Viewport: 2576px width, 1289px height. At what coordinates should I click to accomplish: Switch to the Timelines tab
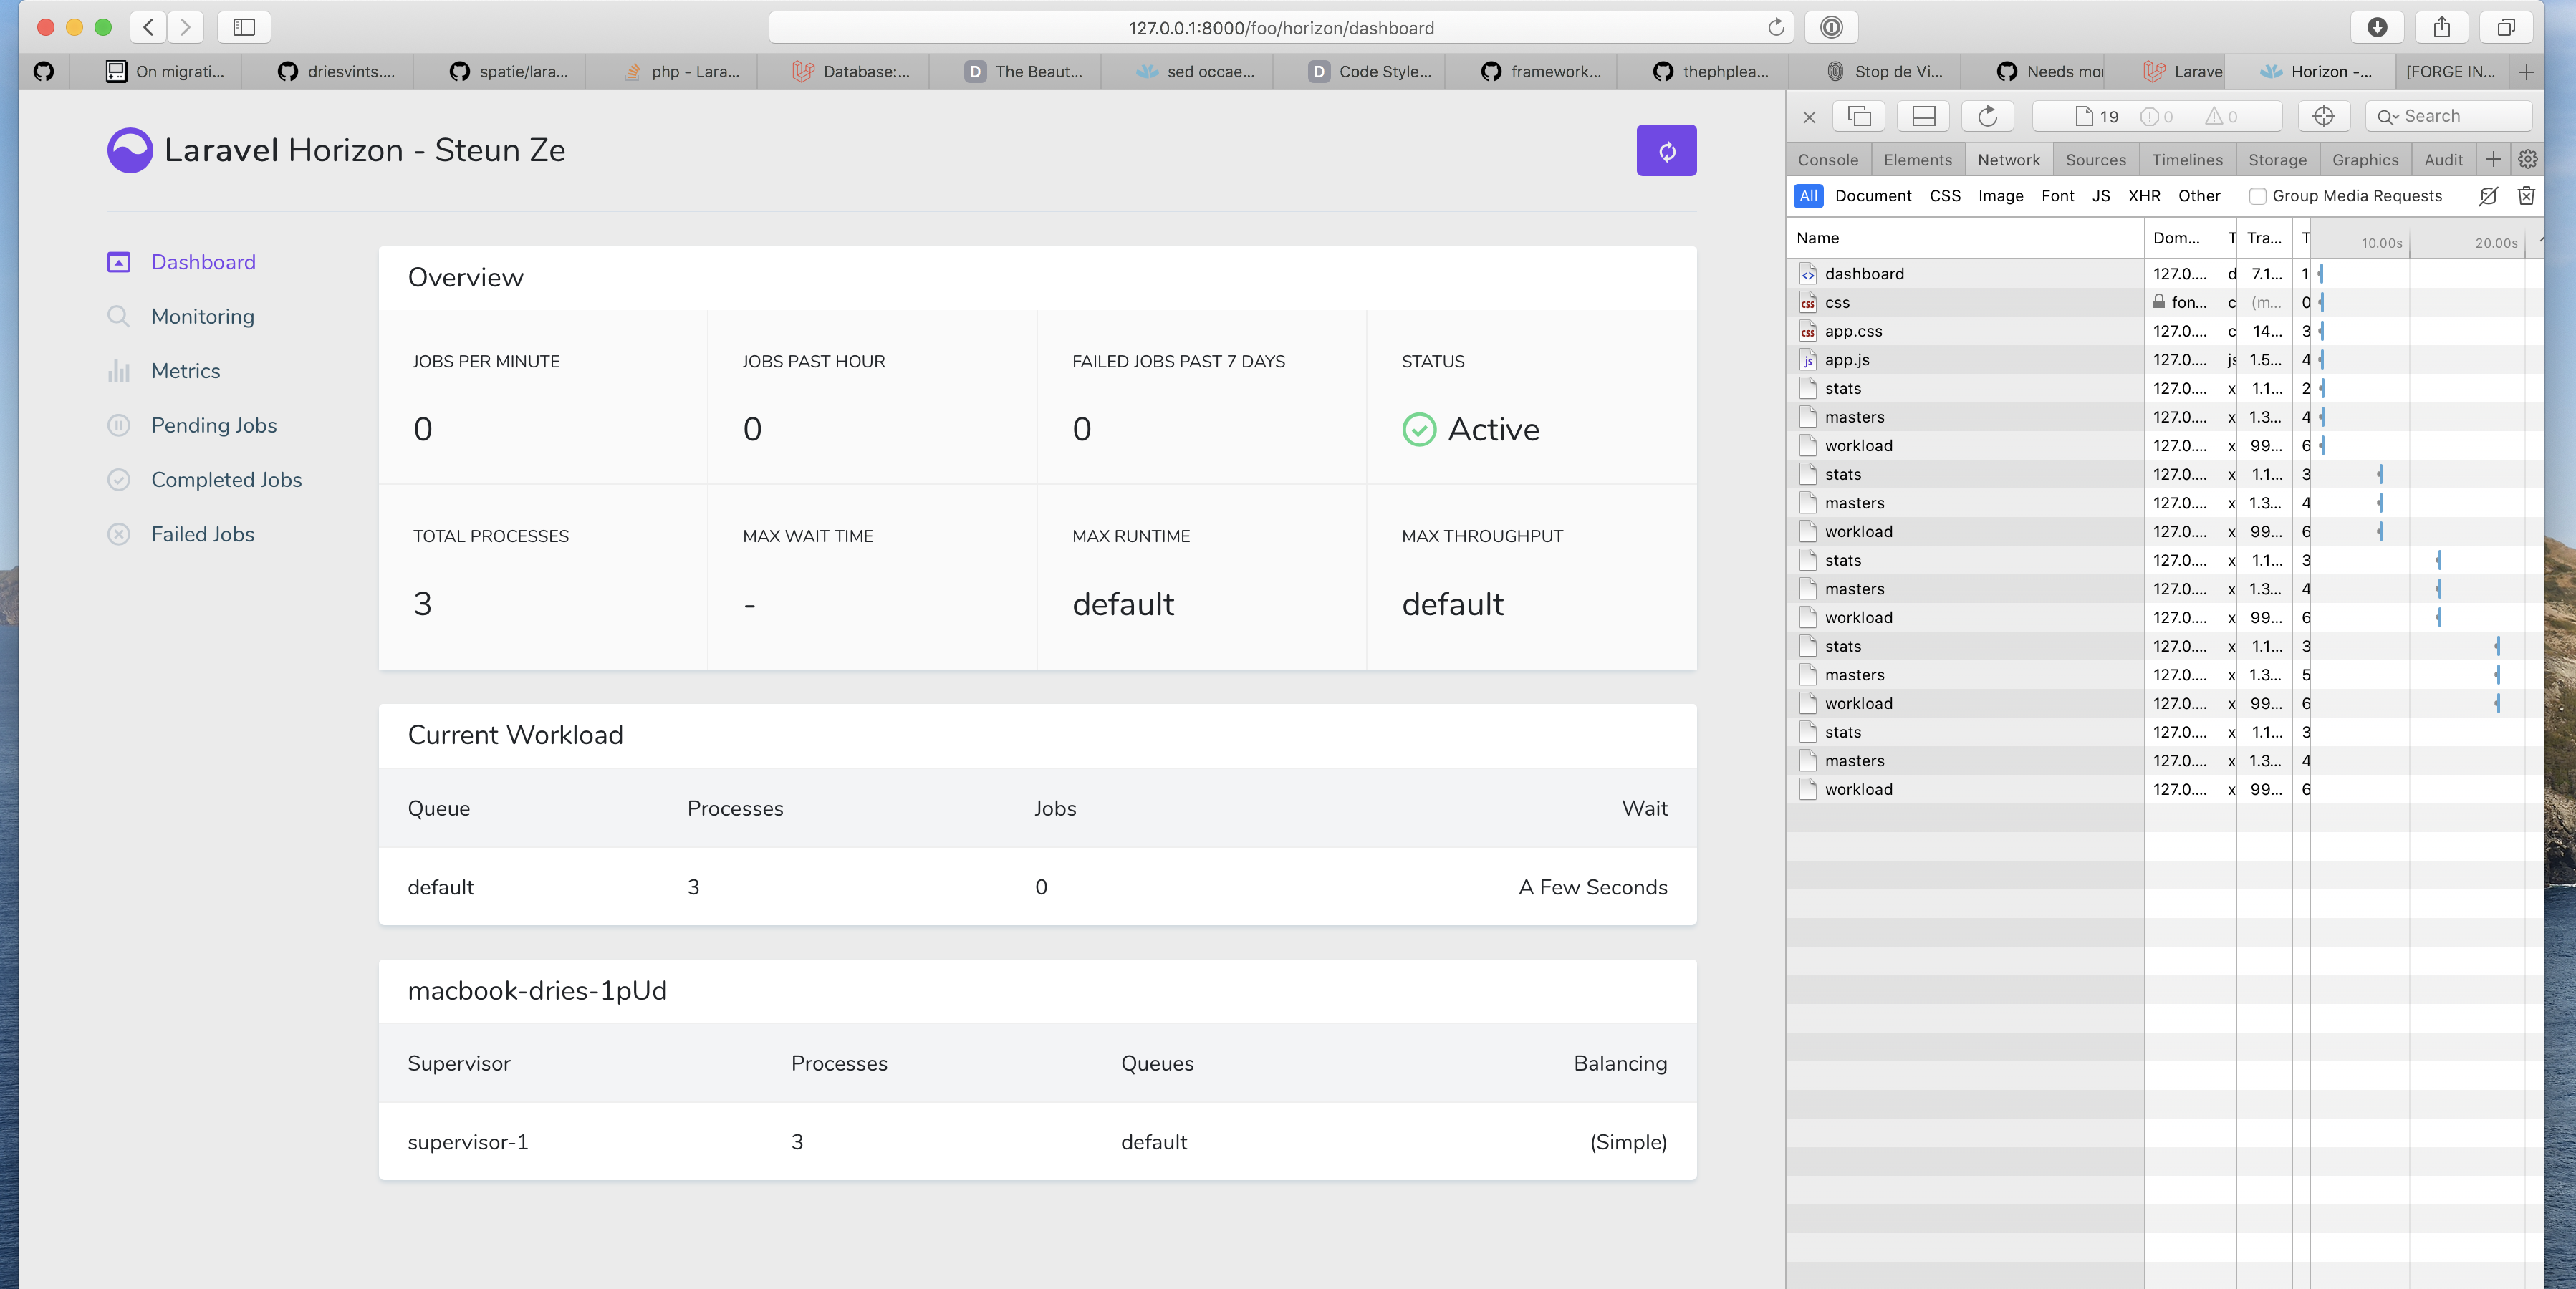2187,159
